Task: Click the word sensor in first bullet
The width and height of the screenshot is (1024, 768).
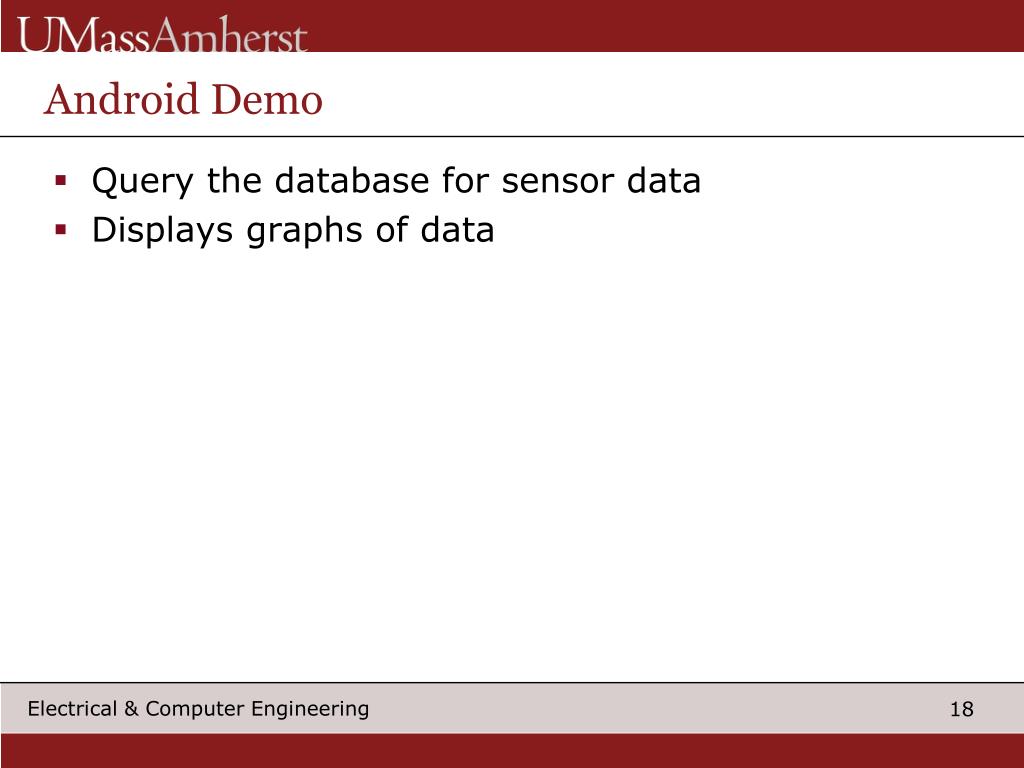Action: (558, 181)
